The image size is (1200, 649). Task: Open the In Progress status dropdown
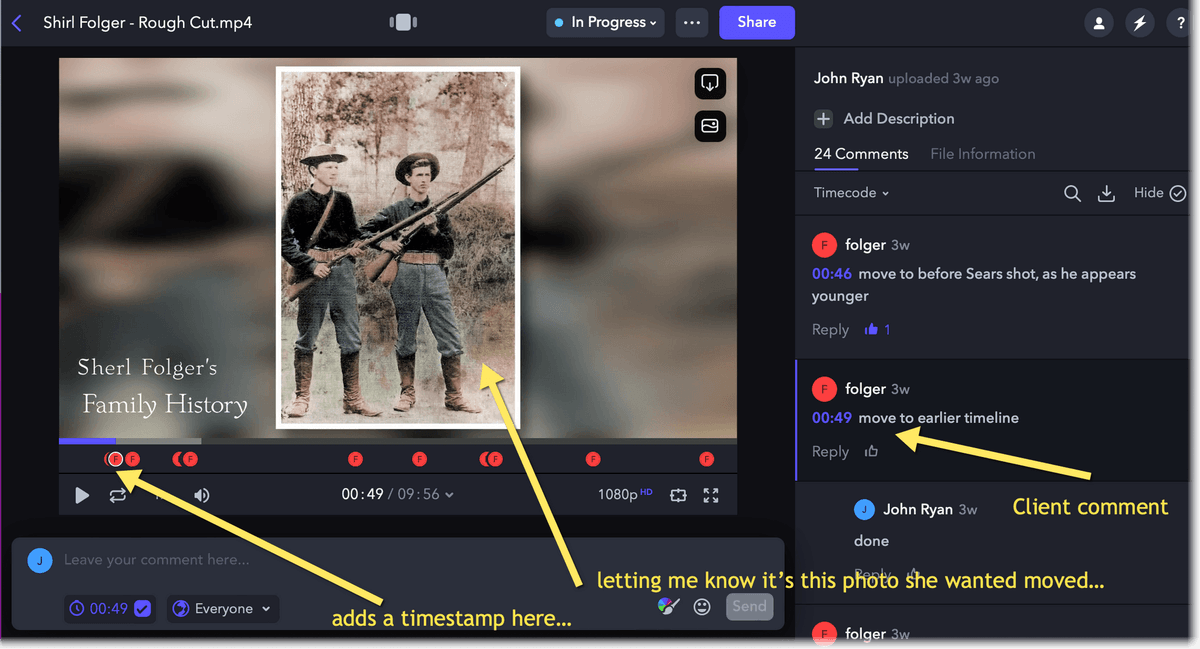click(605, 22)
